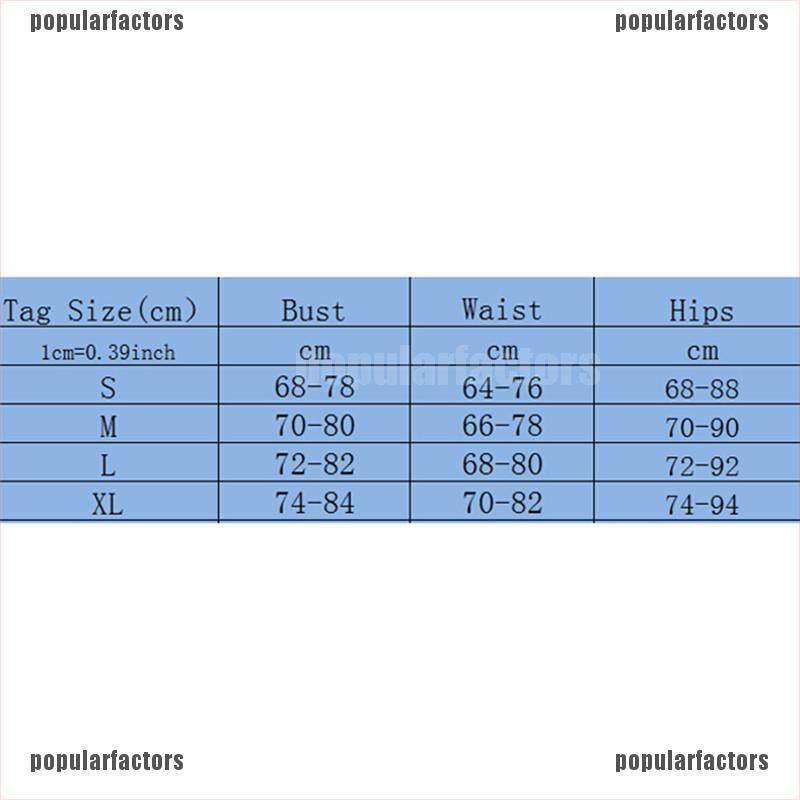The image size is (800, 800).
Task: Select the Bust column header
Action: tap(313, 310)
